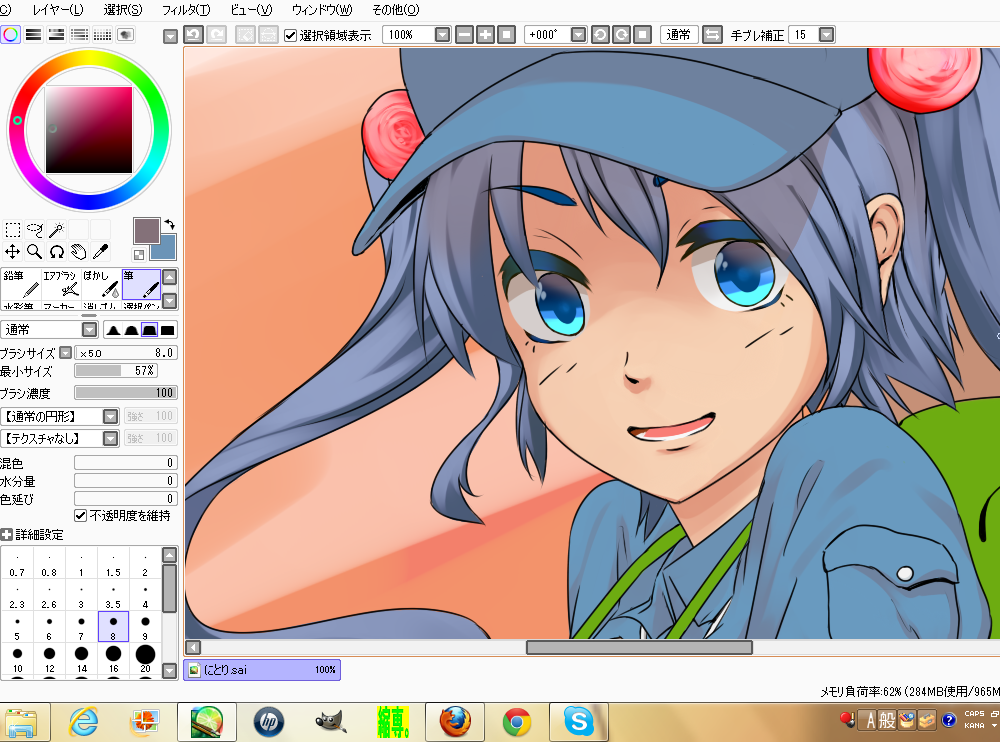This screenshot has height=742, width=1000.
Task: Open the ウィンドウ(W) menu
Action: tap(322, 10)
